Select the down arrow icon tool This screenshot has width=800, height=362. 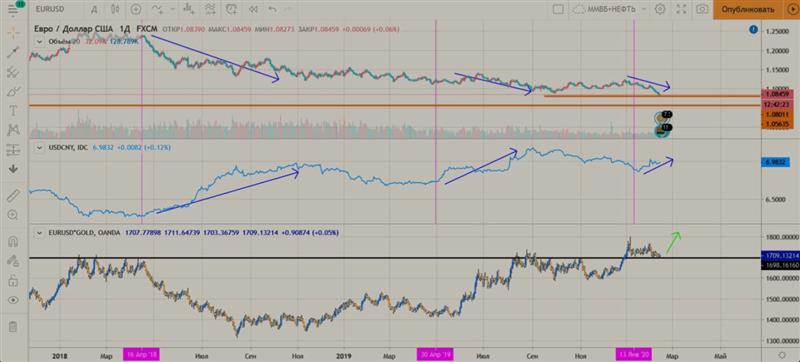[x=13, y=169]
